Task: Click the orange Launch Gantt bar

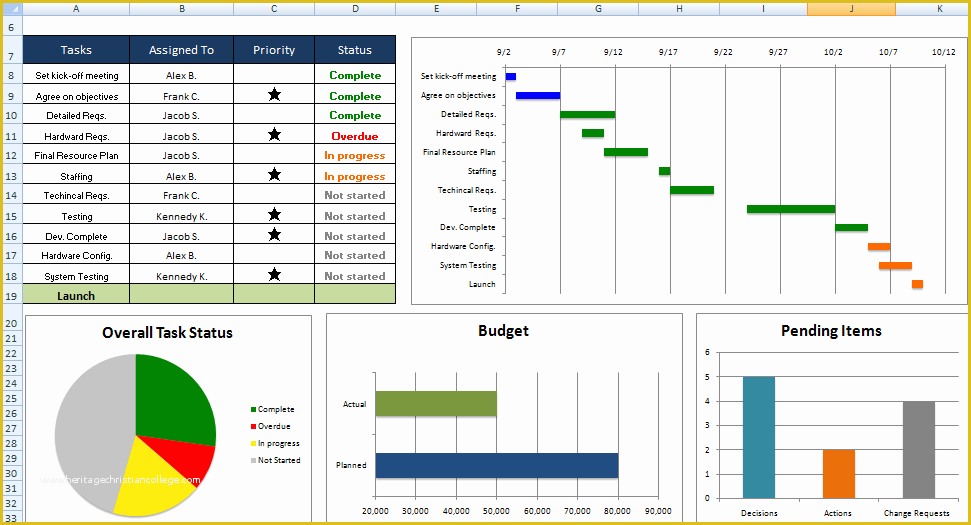Action: tap(917, 284)
